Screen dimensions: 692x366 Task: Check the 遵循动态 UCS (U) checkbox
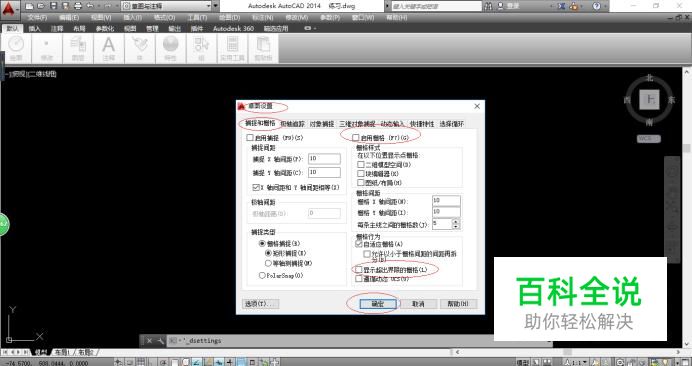(358, 279)
